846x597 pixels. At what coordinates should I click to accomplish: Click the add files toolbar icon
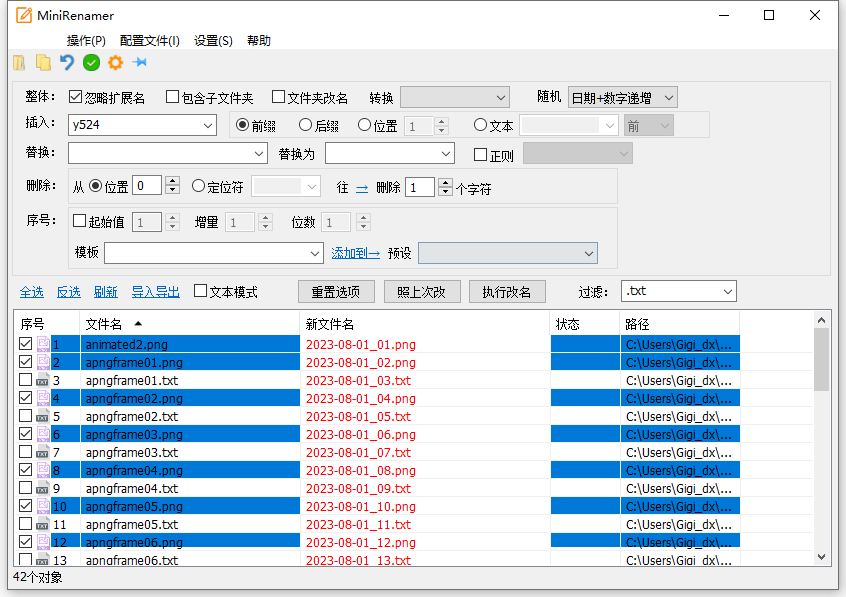43,63
